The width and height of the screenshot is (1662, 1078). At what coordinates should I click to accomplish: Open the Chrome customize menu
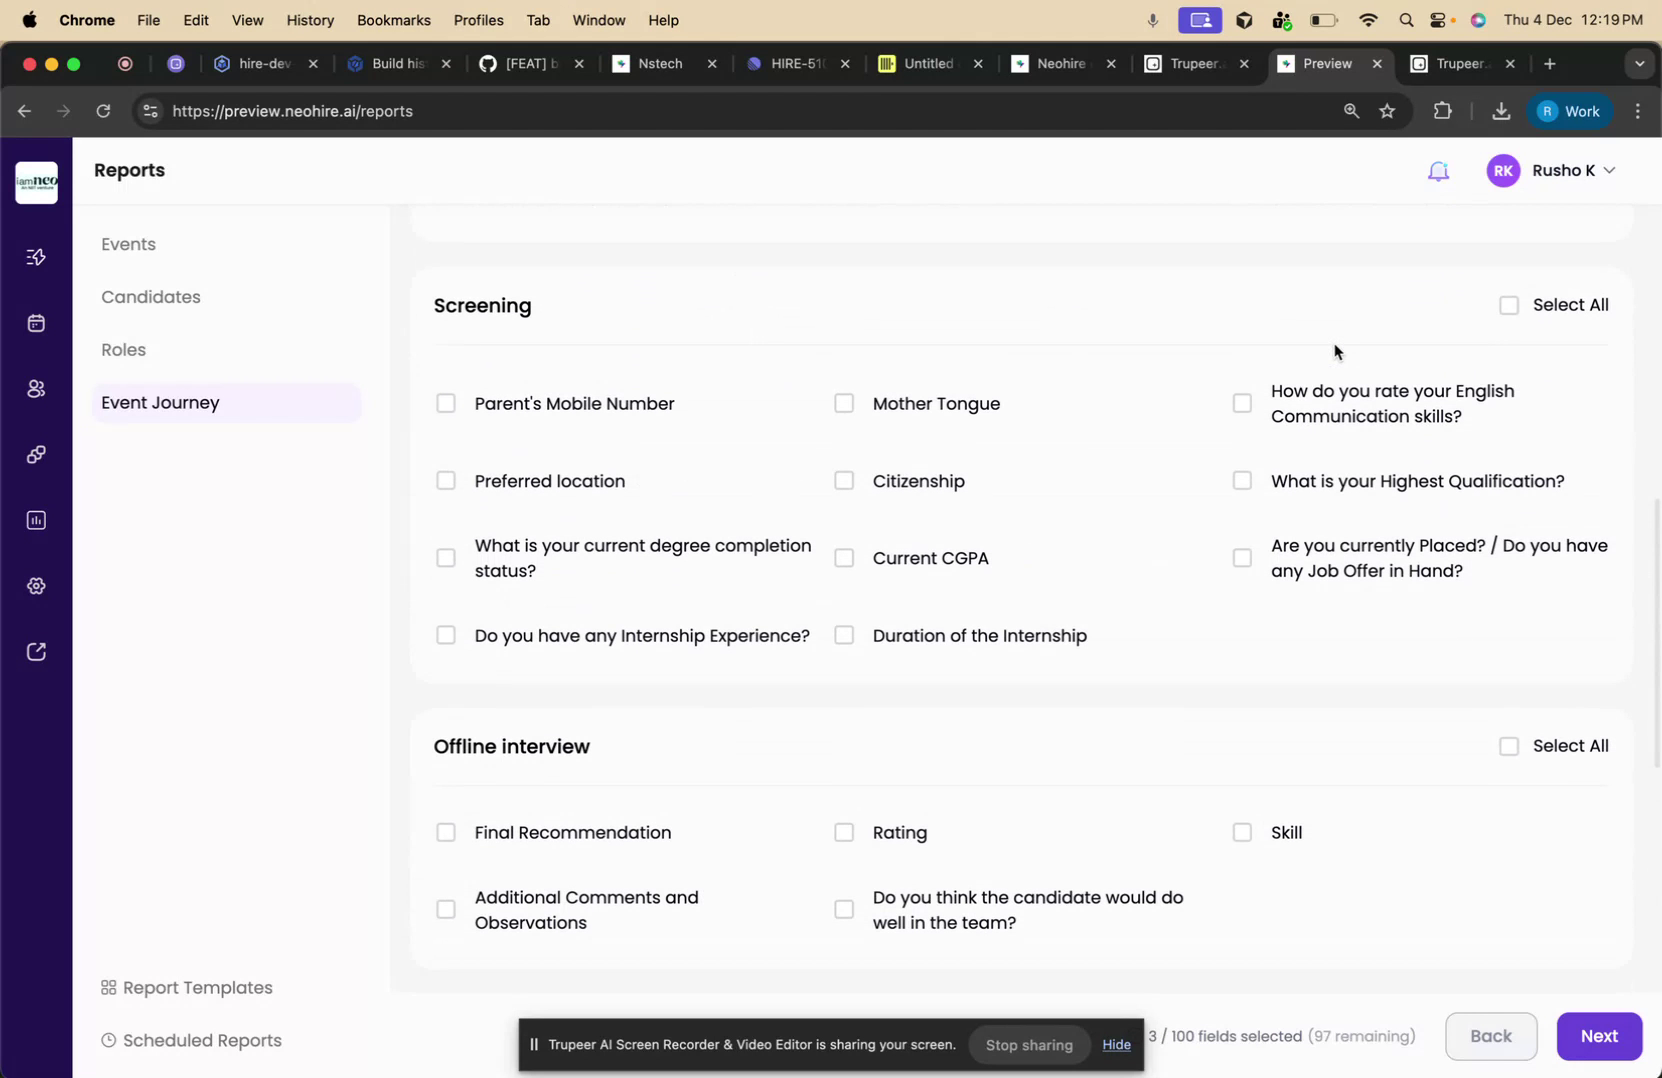pyautogui.click(x=1638, y=111)
